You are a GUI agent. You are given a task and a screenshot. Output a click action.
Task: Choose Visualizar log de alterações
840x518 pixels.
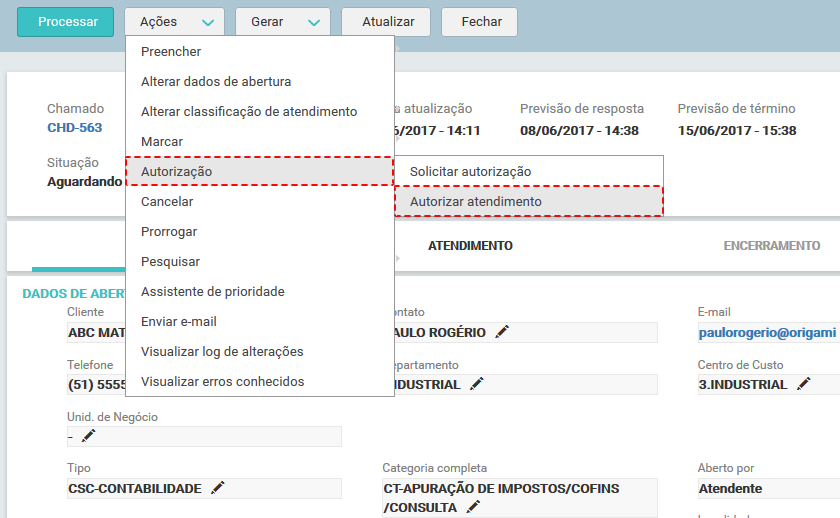(x=260, y=351)
